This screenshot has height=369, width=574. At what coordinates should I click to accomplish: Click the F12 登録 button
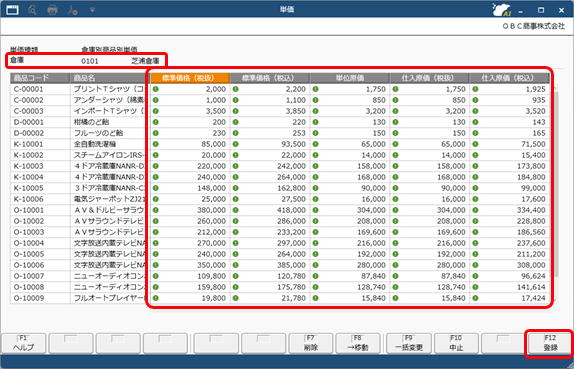point(550,343)
